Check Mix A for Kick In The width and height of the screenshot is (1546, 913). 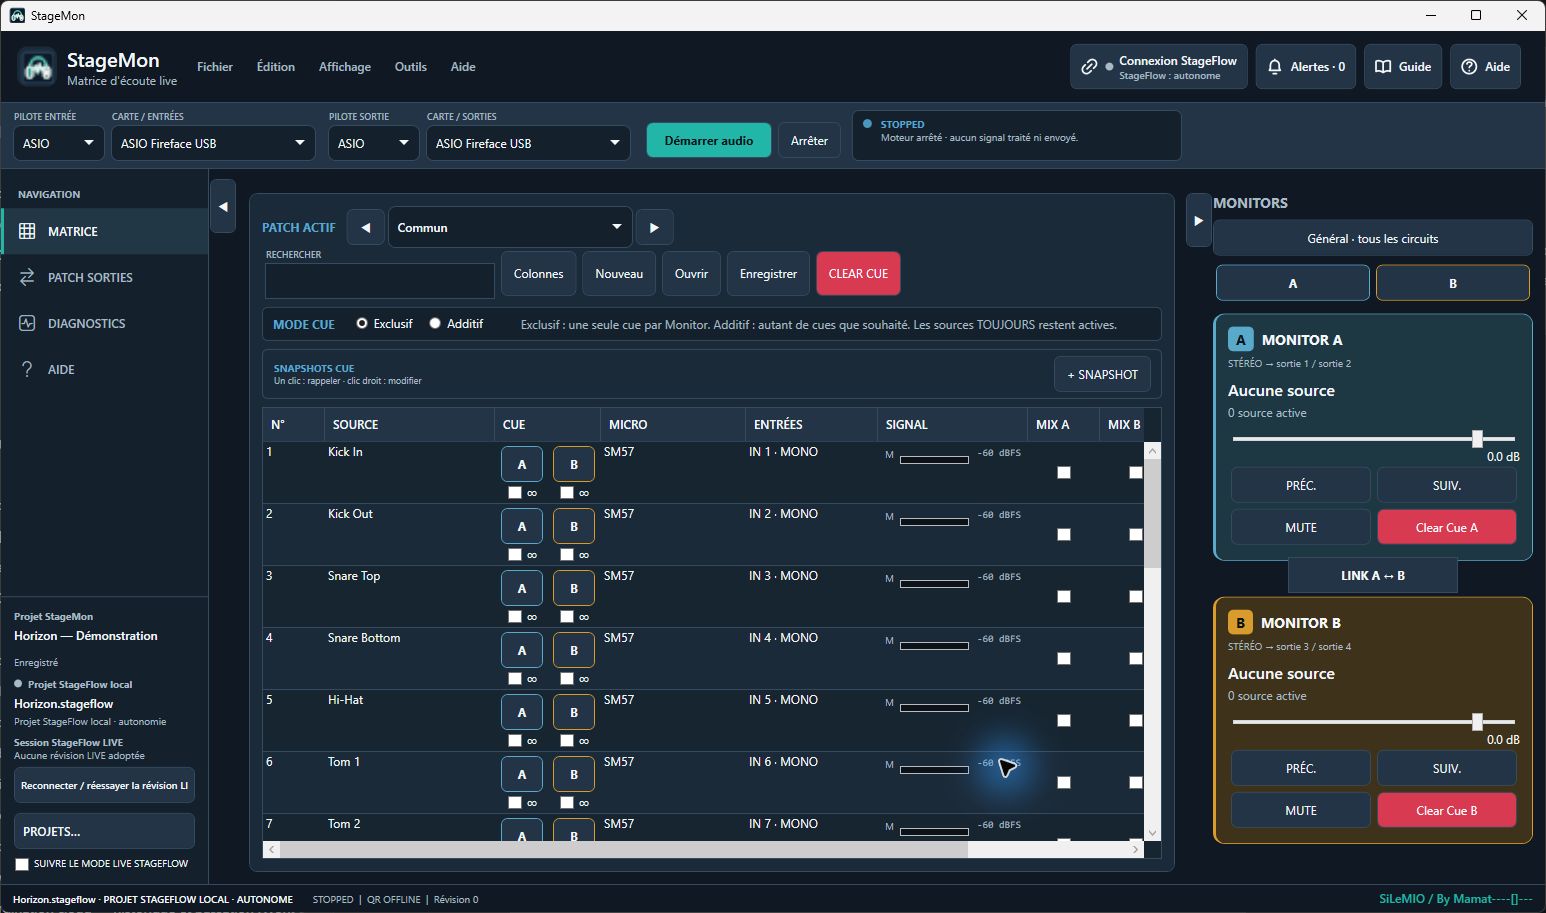(x=1064, y=473)
